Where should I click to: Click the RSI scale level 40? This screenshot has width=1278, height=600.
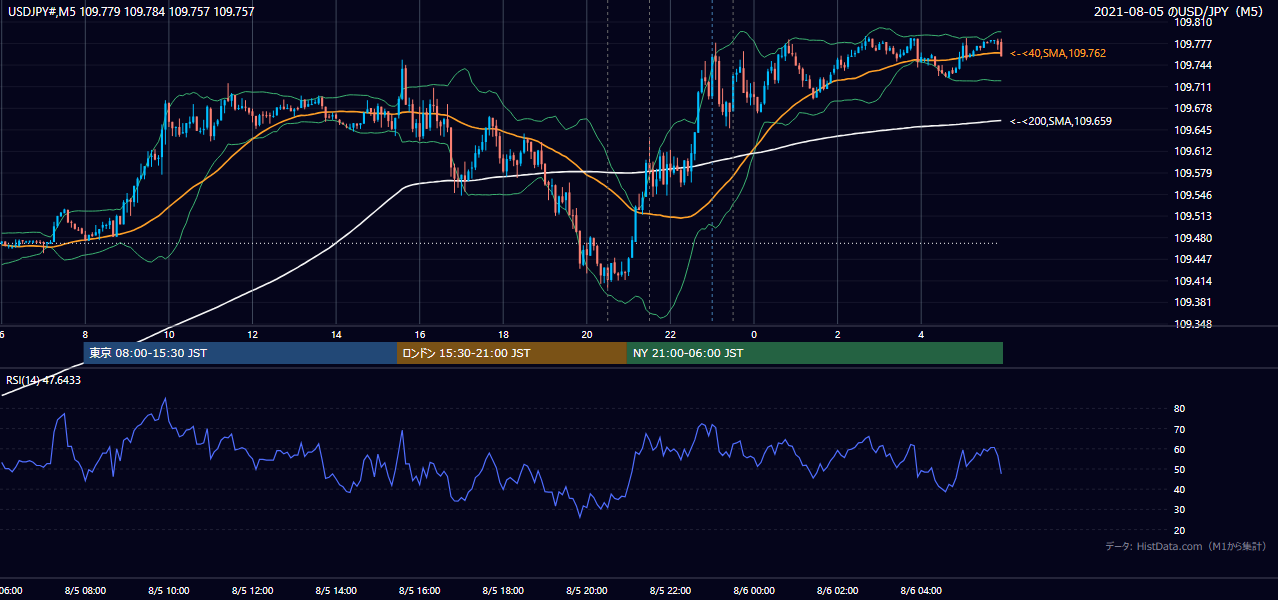point(1179,489)
